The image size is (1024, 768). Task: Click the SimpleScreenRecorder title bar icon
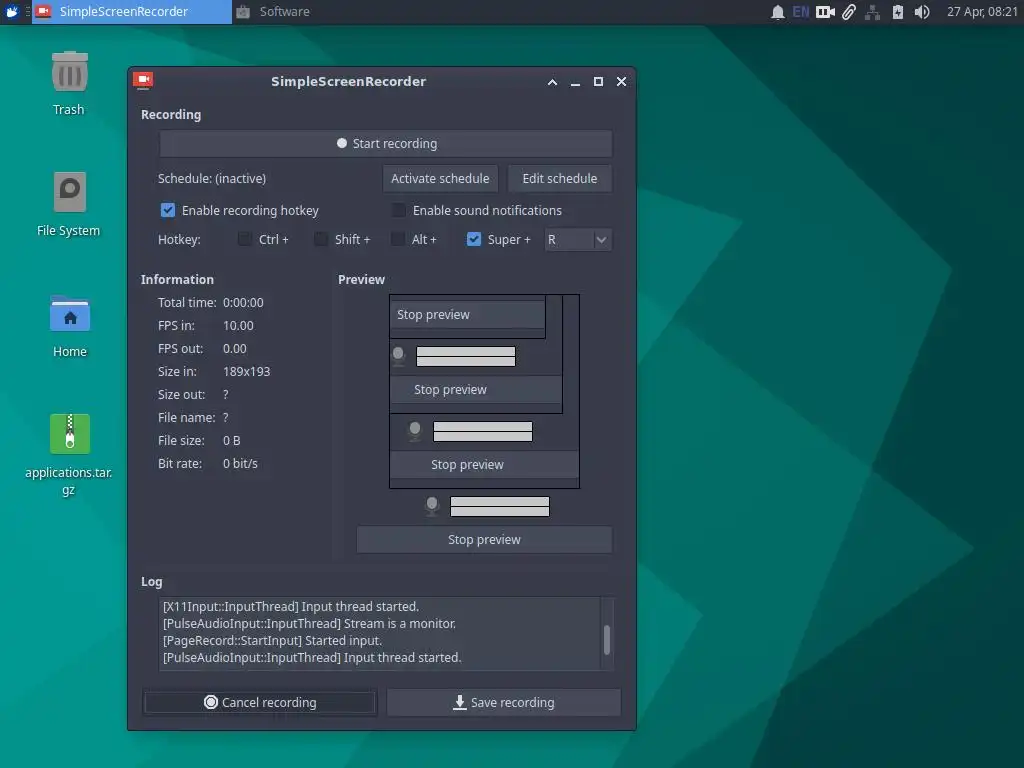point(143,81)
